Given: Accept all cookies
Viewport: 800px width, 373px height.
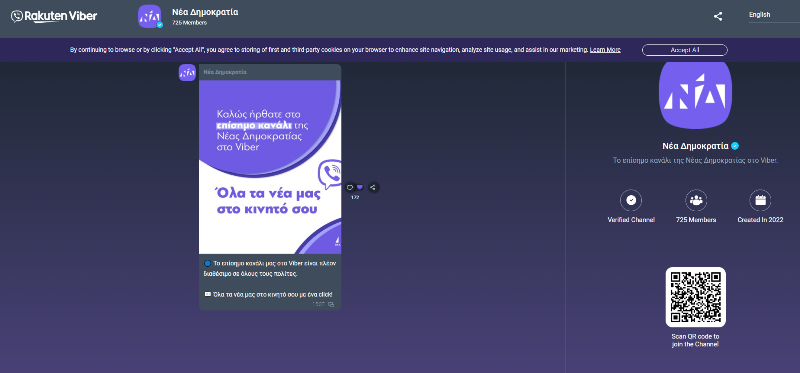Looking at the screenshot, I should [685, 50].
